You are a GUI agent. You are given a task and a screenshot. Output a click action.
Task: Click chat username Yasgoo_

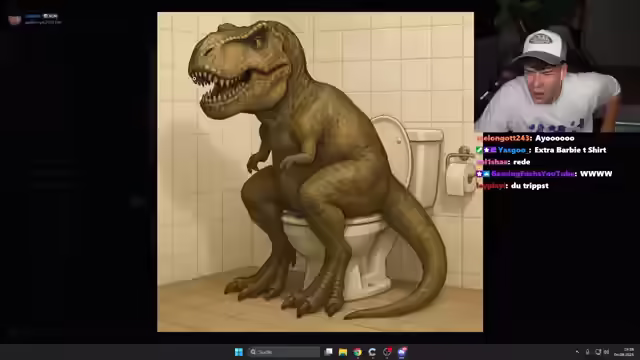point(512,150)
